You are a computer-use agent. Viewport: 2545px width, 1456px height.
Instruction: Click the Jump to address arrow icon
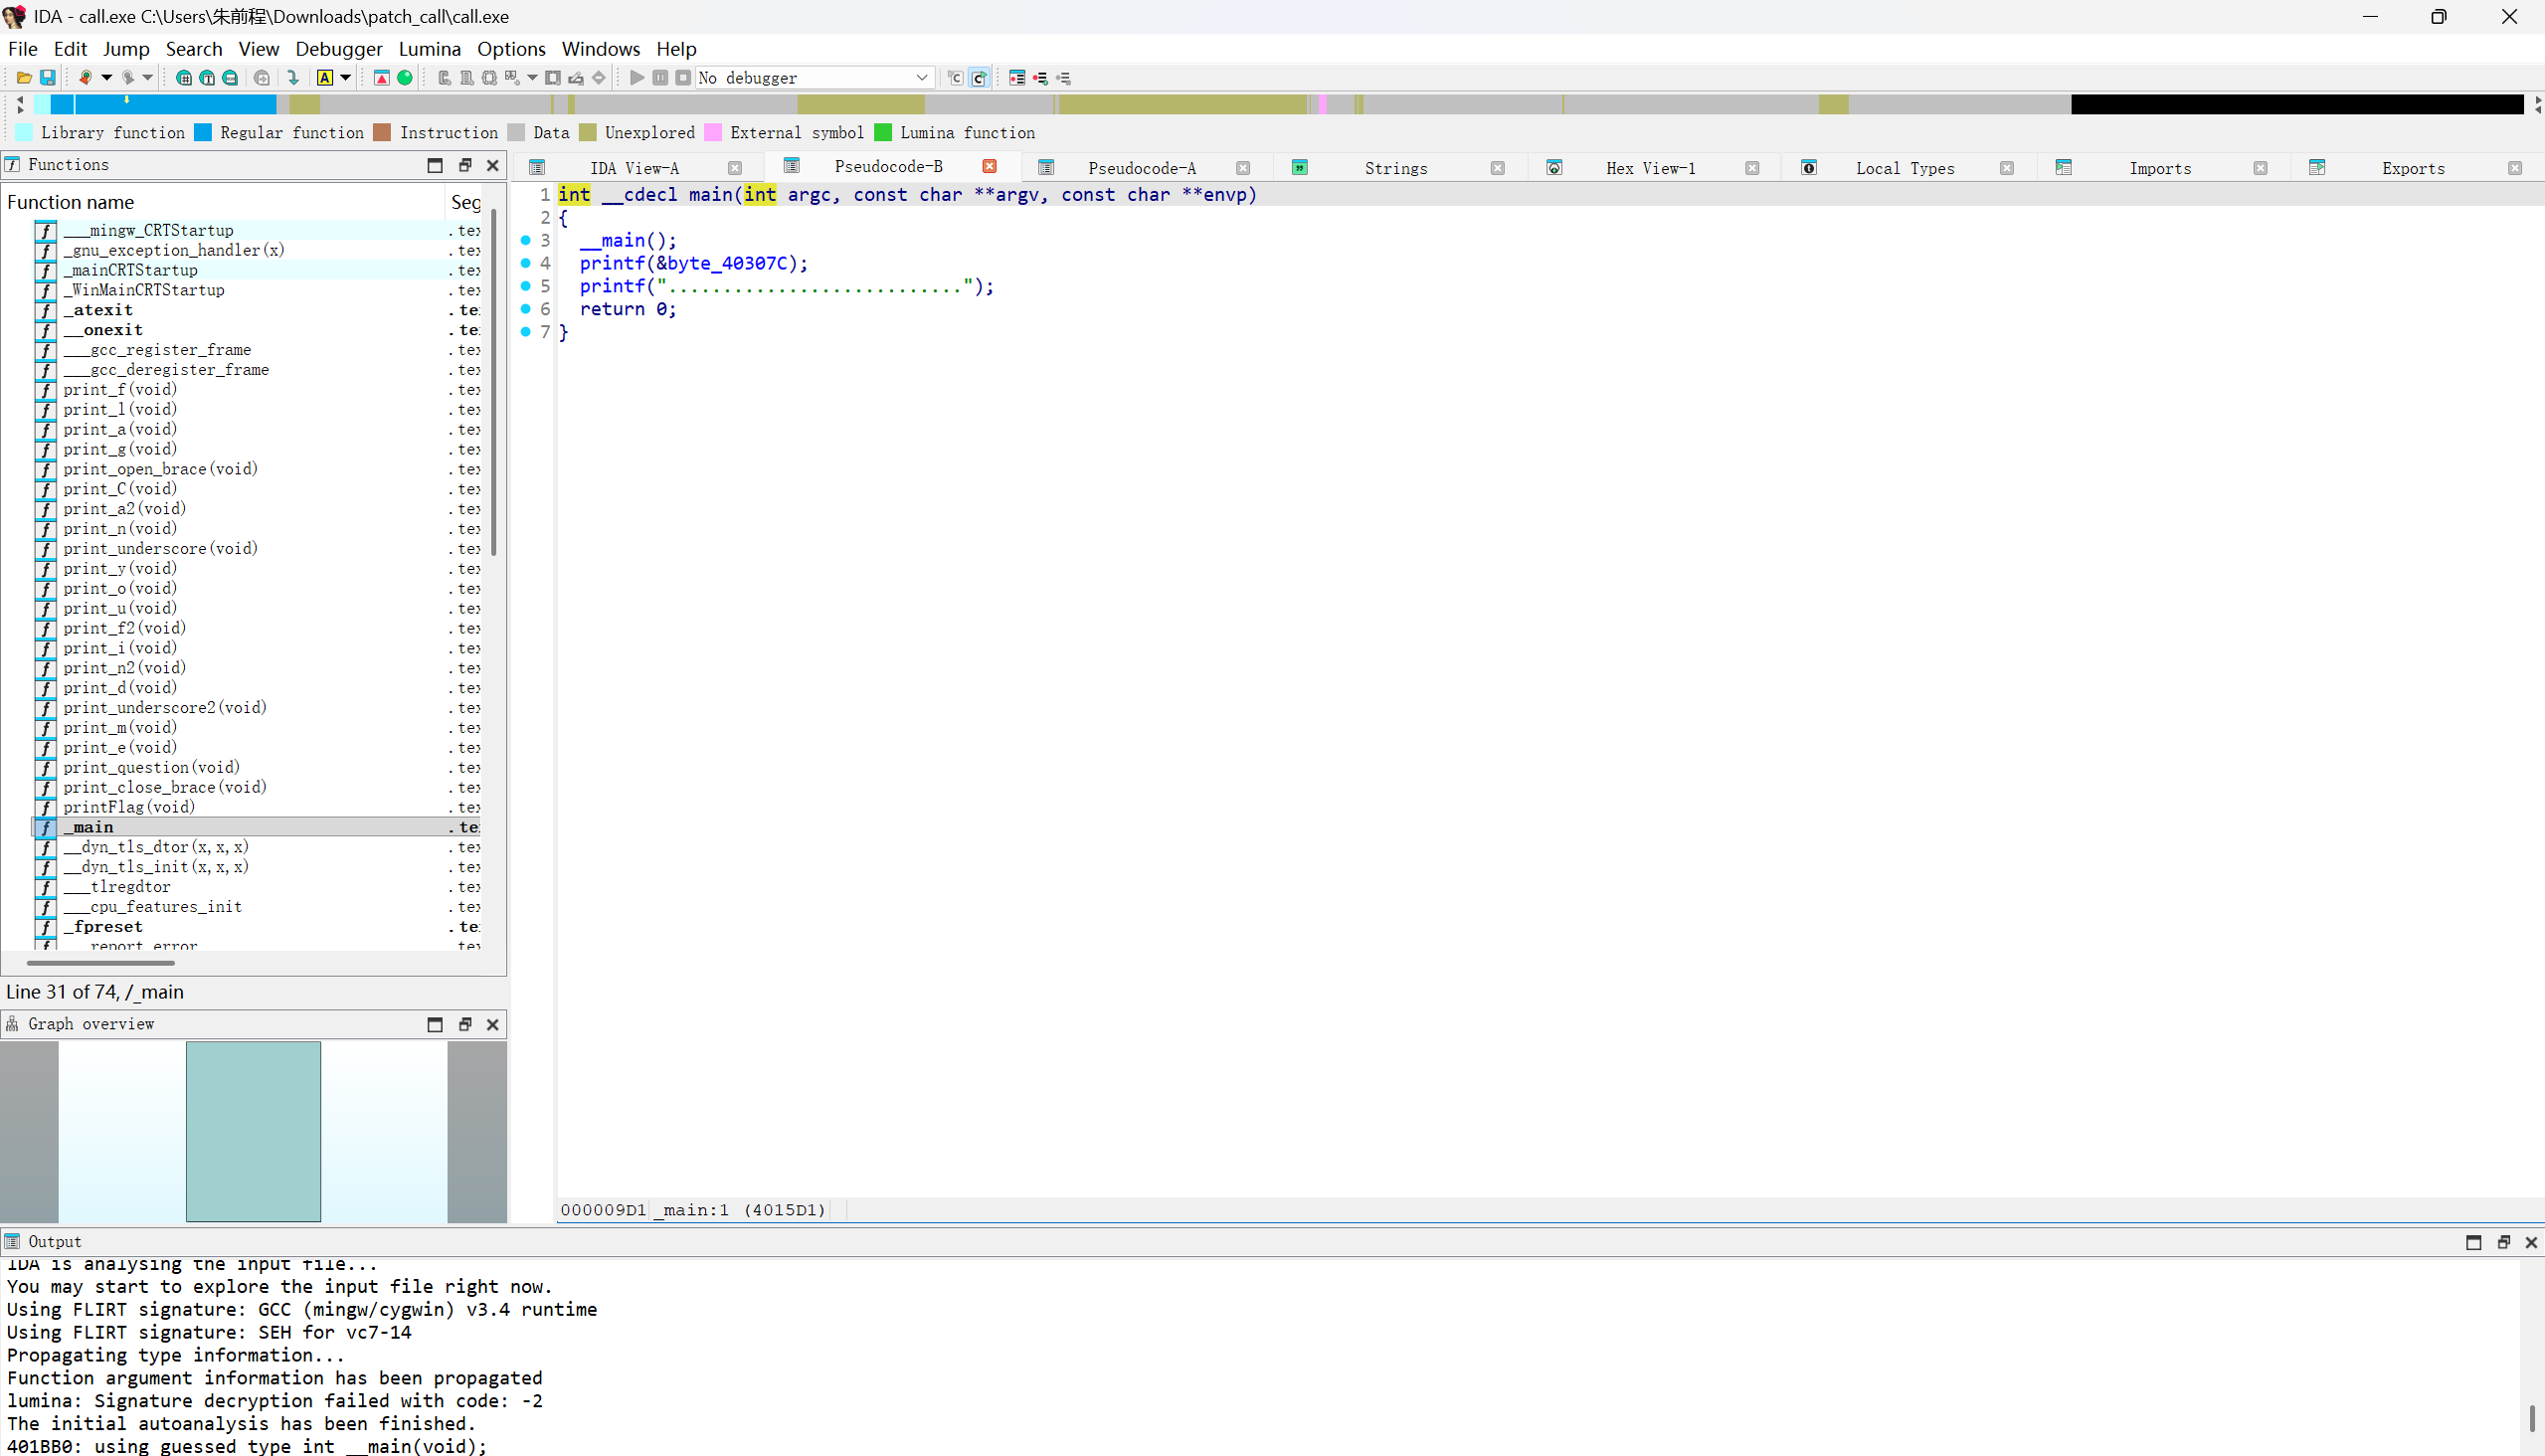[293, 78]
